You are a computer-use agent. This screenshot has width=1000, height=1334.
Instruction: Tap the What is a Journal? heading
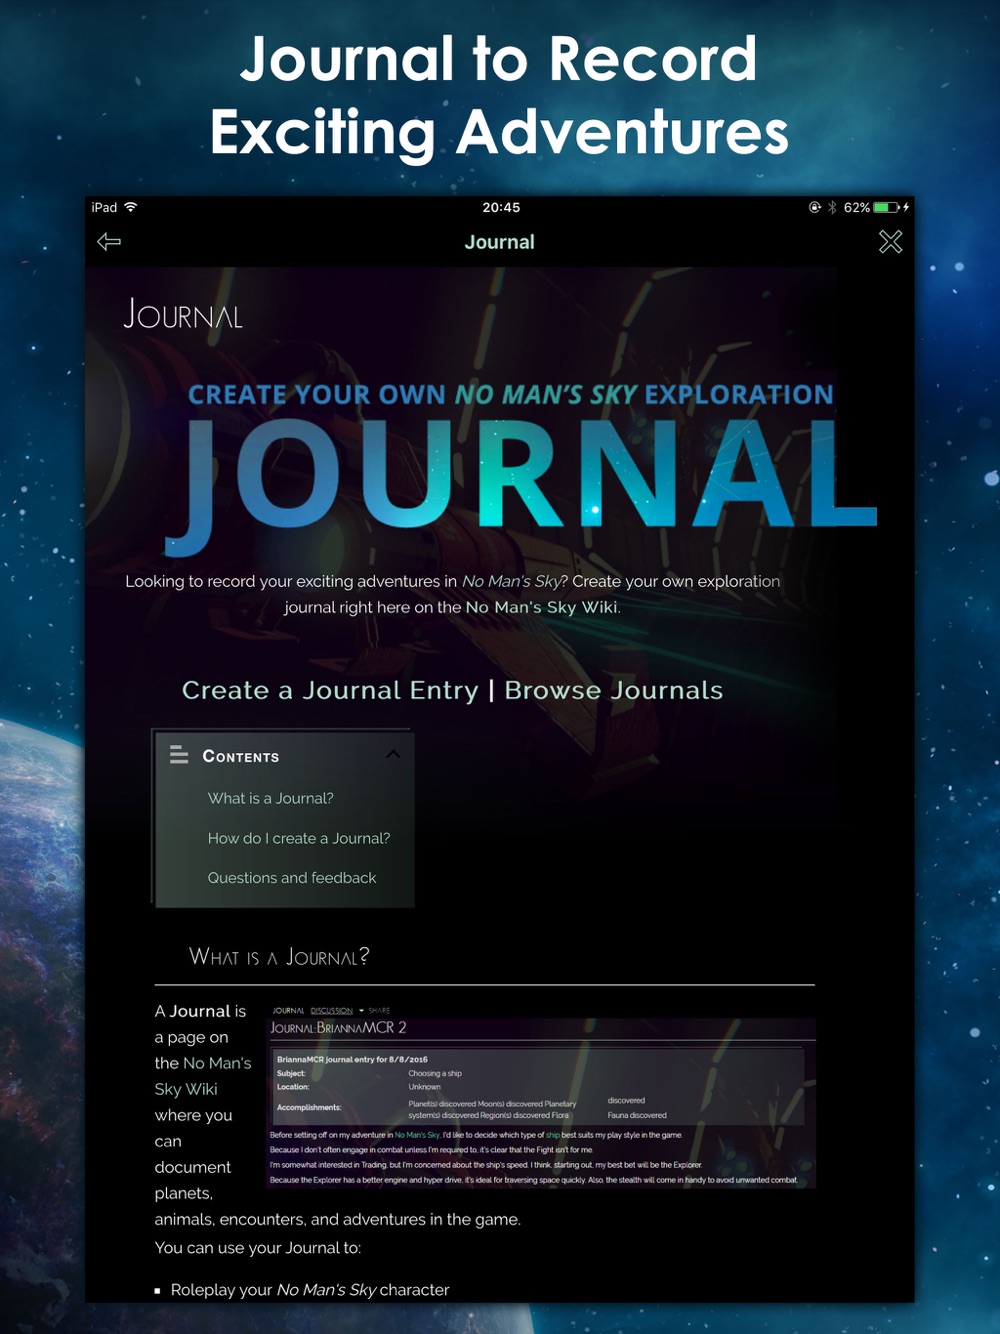[x=279, y=957]
